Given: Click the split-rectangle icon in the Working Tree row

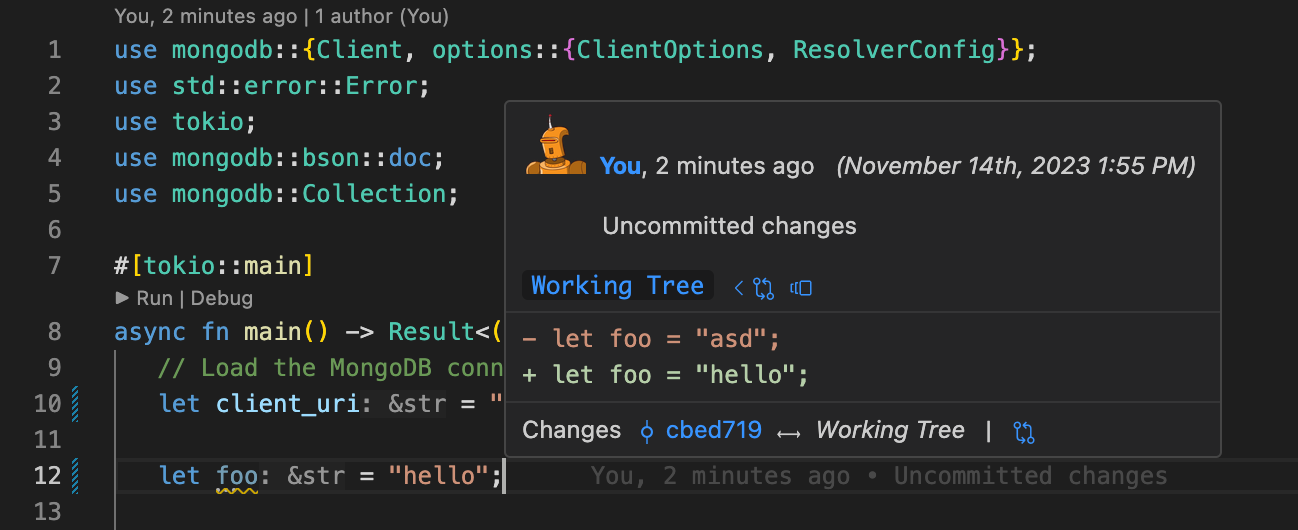Looking at the screenshot, I should (x=800, y=288).
